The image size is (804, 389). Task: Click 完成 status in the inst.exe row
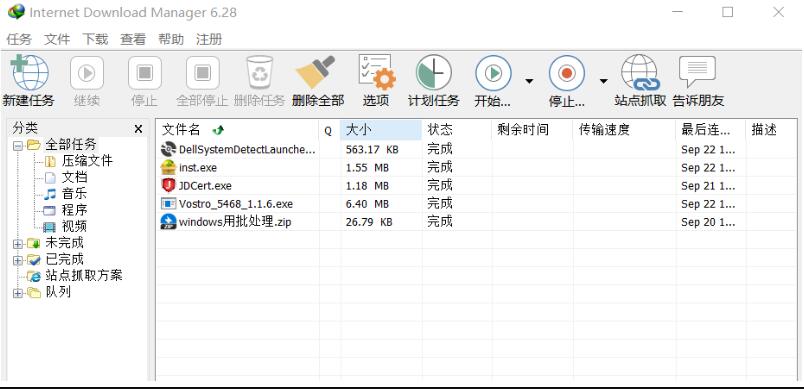point(440,167)
